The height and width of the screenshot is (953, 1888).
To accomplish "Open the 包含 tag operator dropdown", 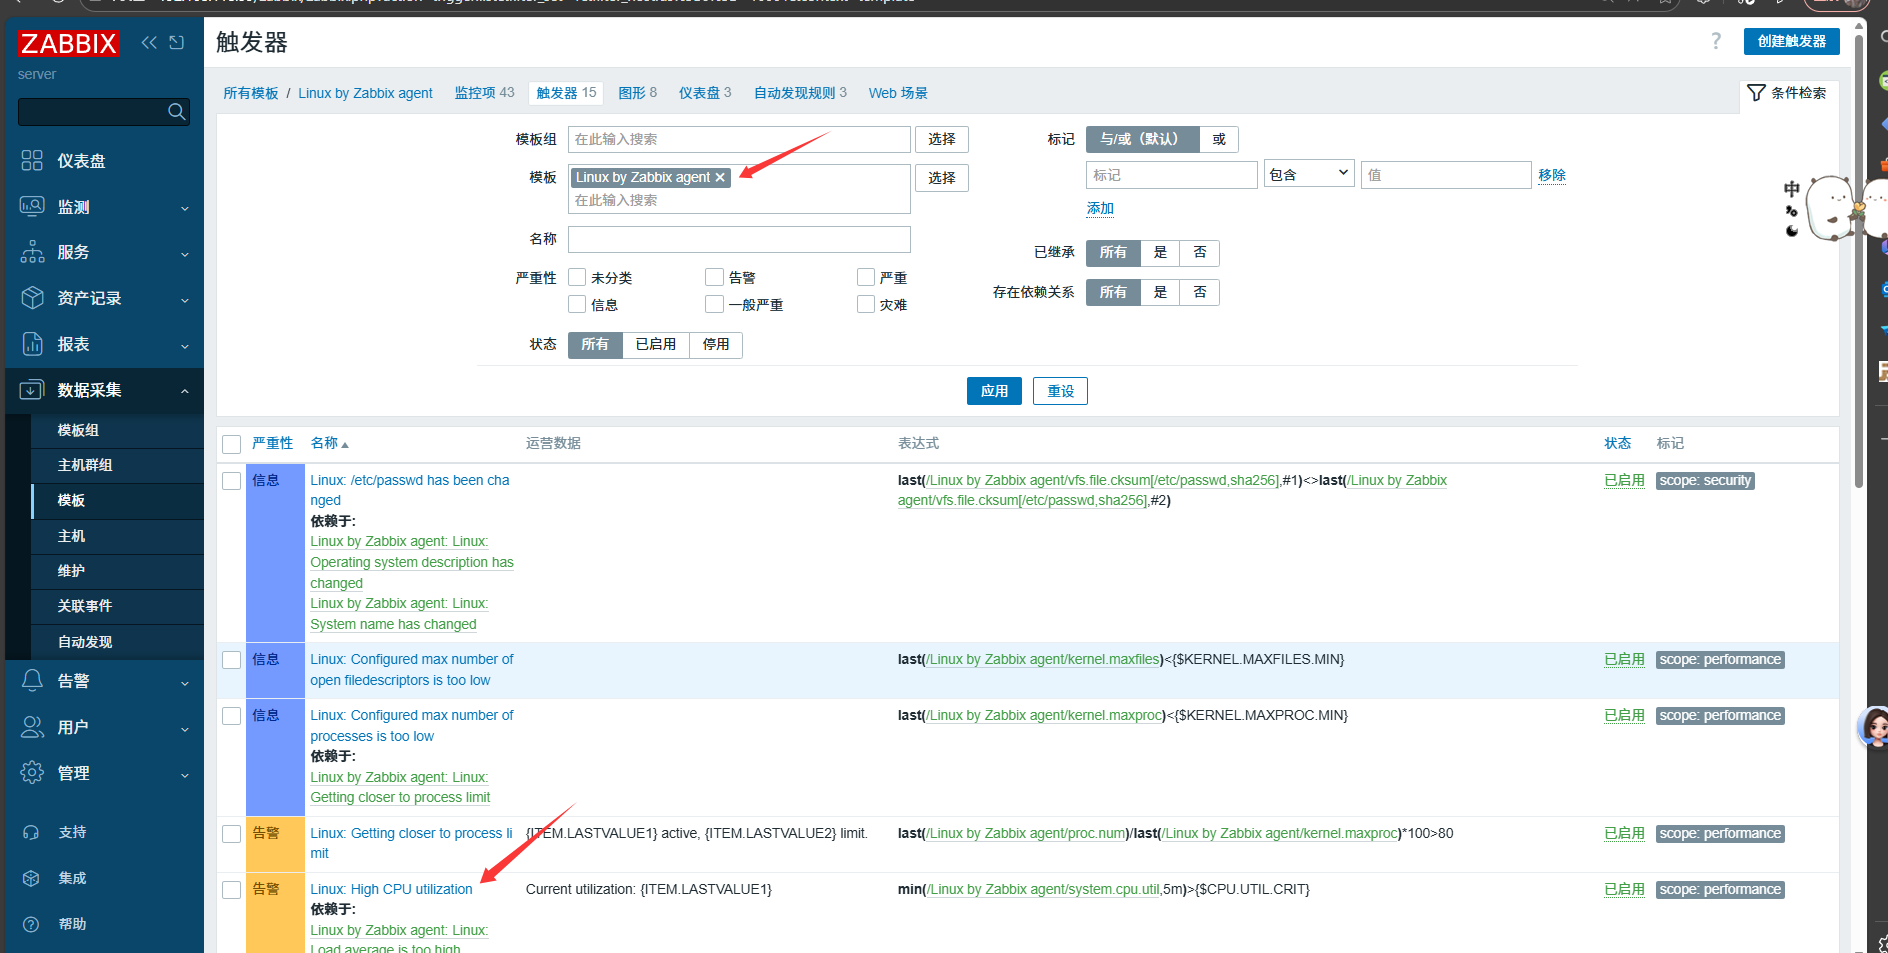I will (x=1309, y=174).
